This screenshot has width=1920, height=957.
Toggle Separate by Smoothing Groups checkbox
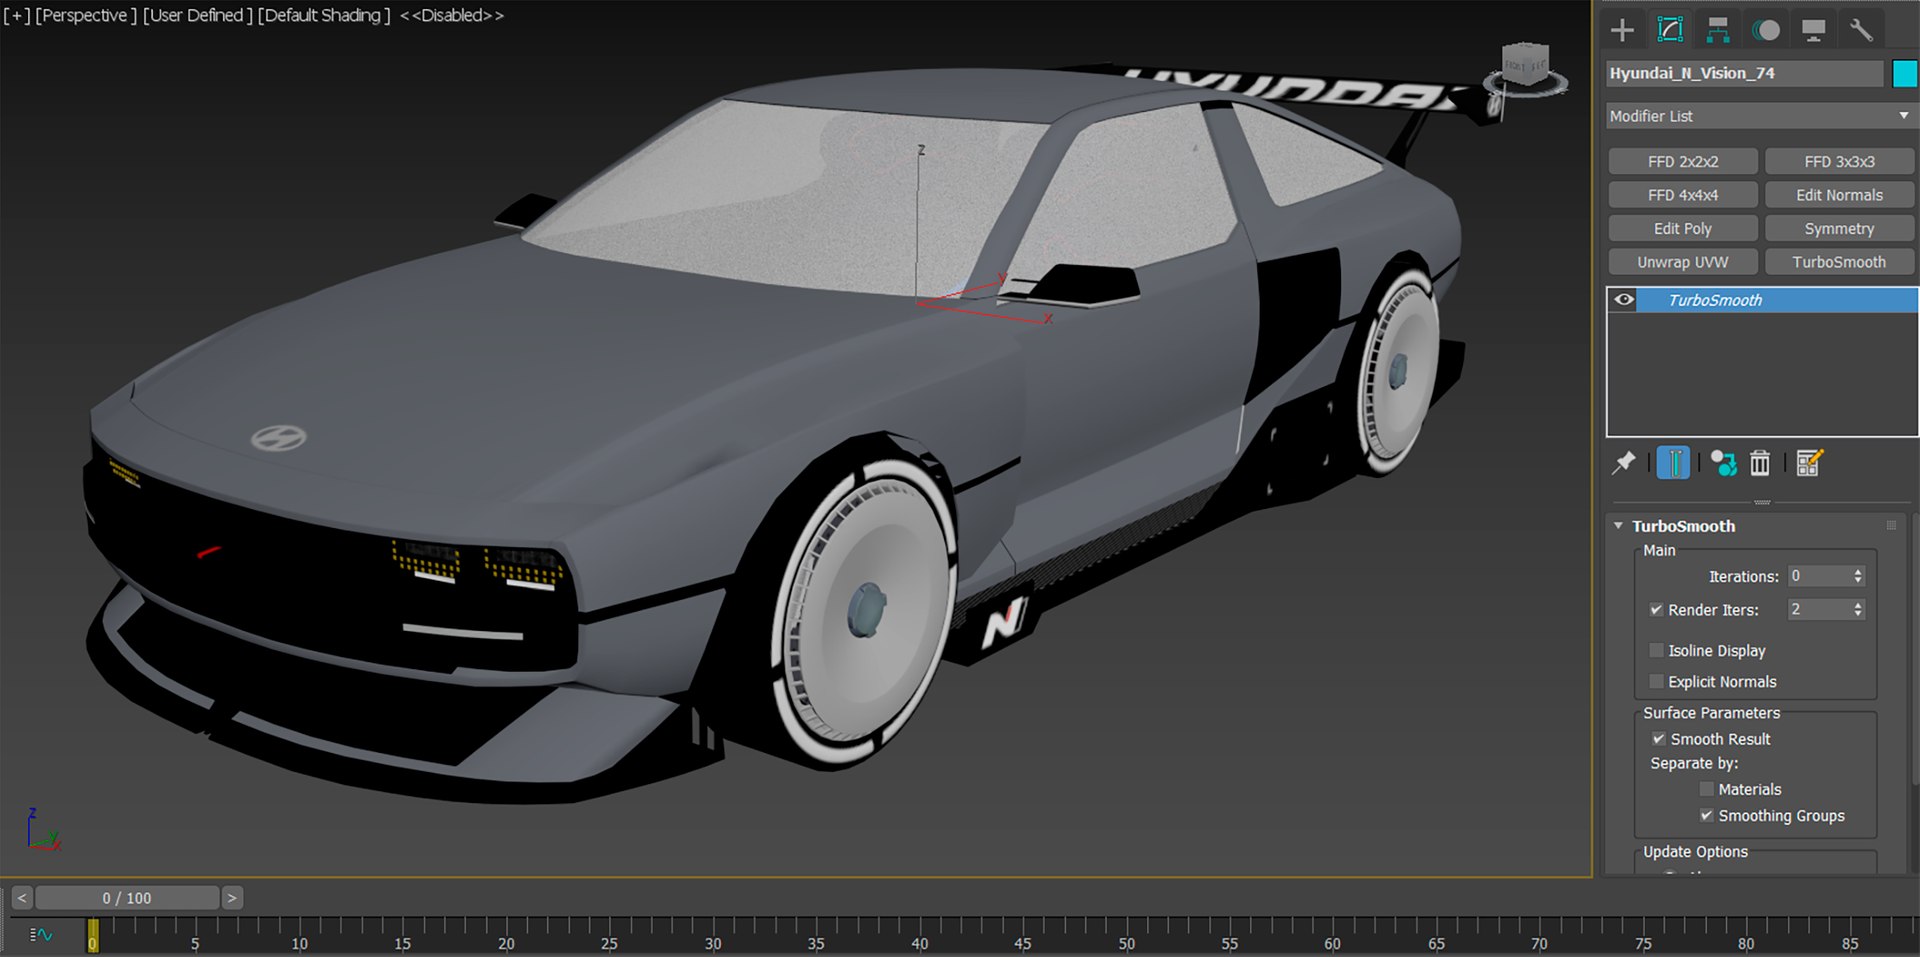point(1707,815)
